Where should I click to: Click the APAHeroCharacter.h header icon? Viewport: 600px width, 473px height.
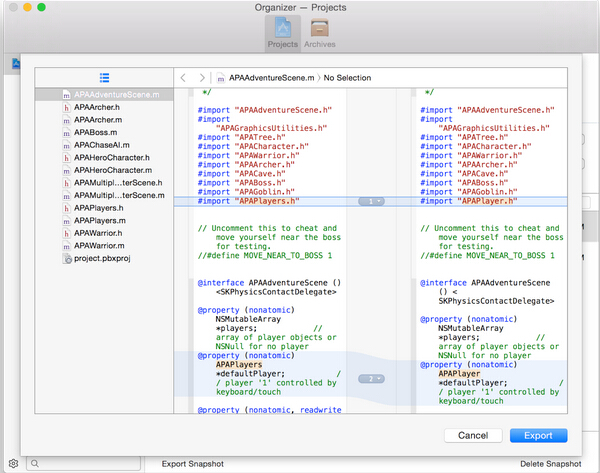coord(66,157)
